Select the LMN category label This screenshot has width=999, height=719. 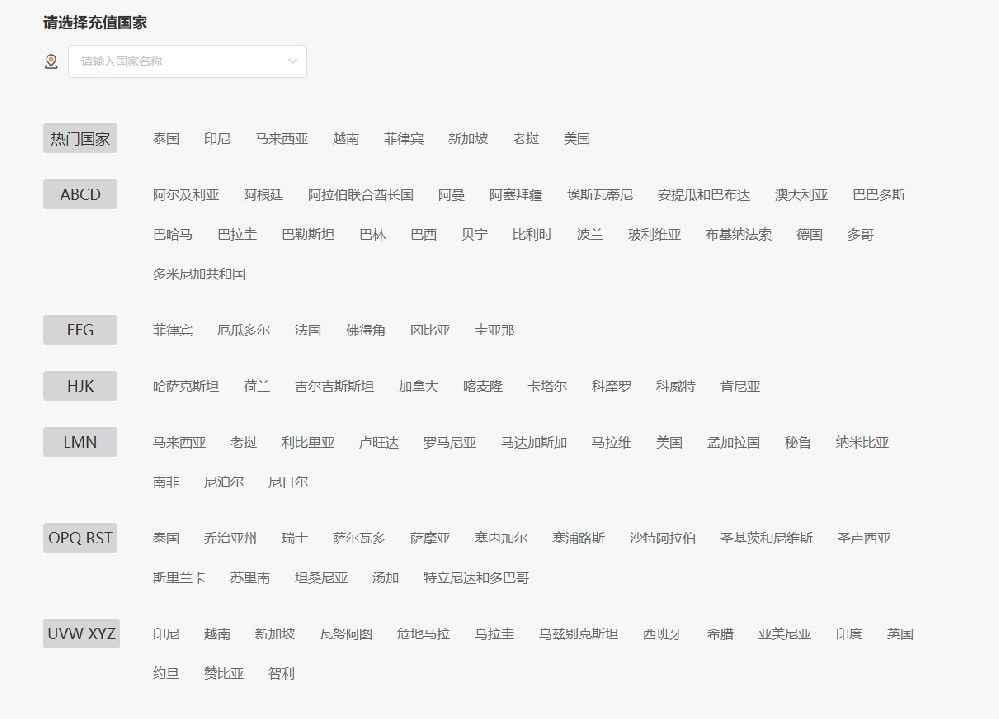coord(80,442)
